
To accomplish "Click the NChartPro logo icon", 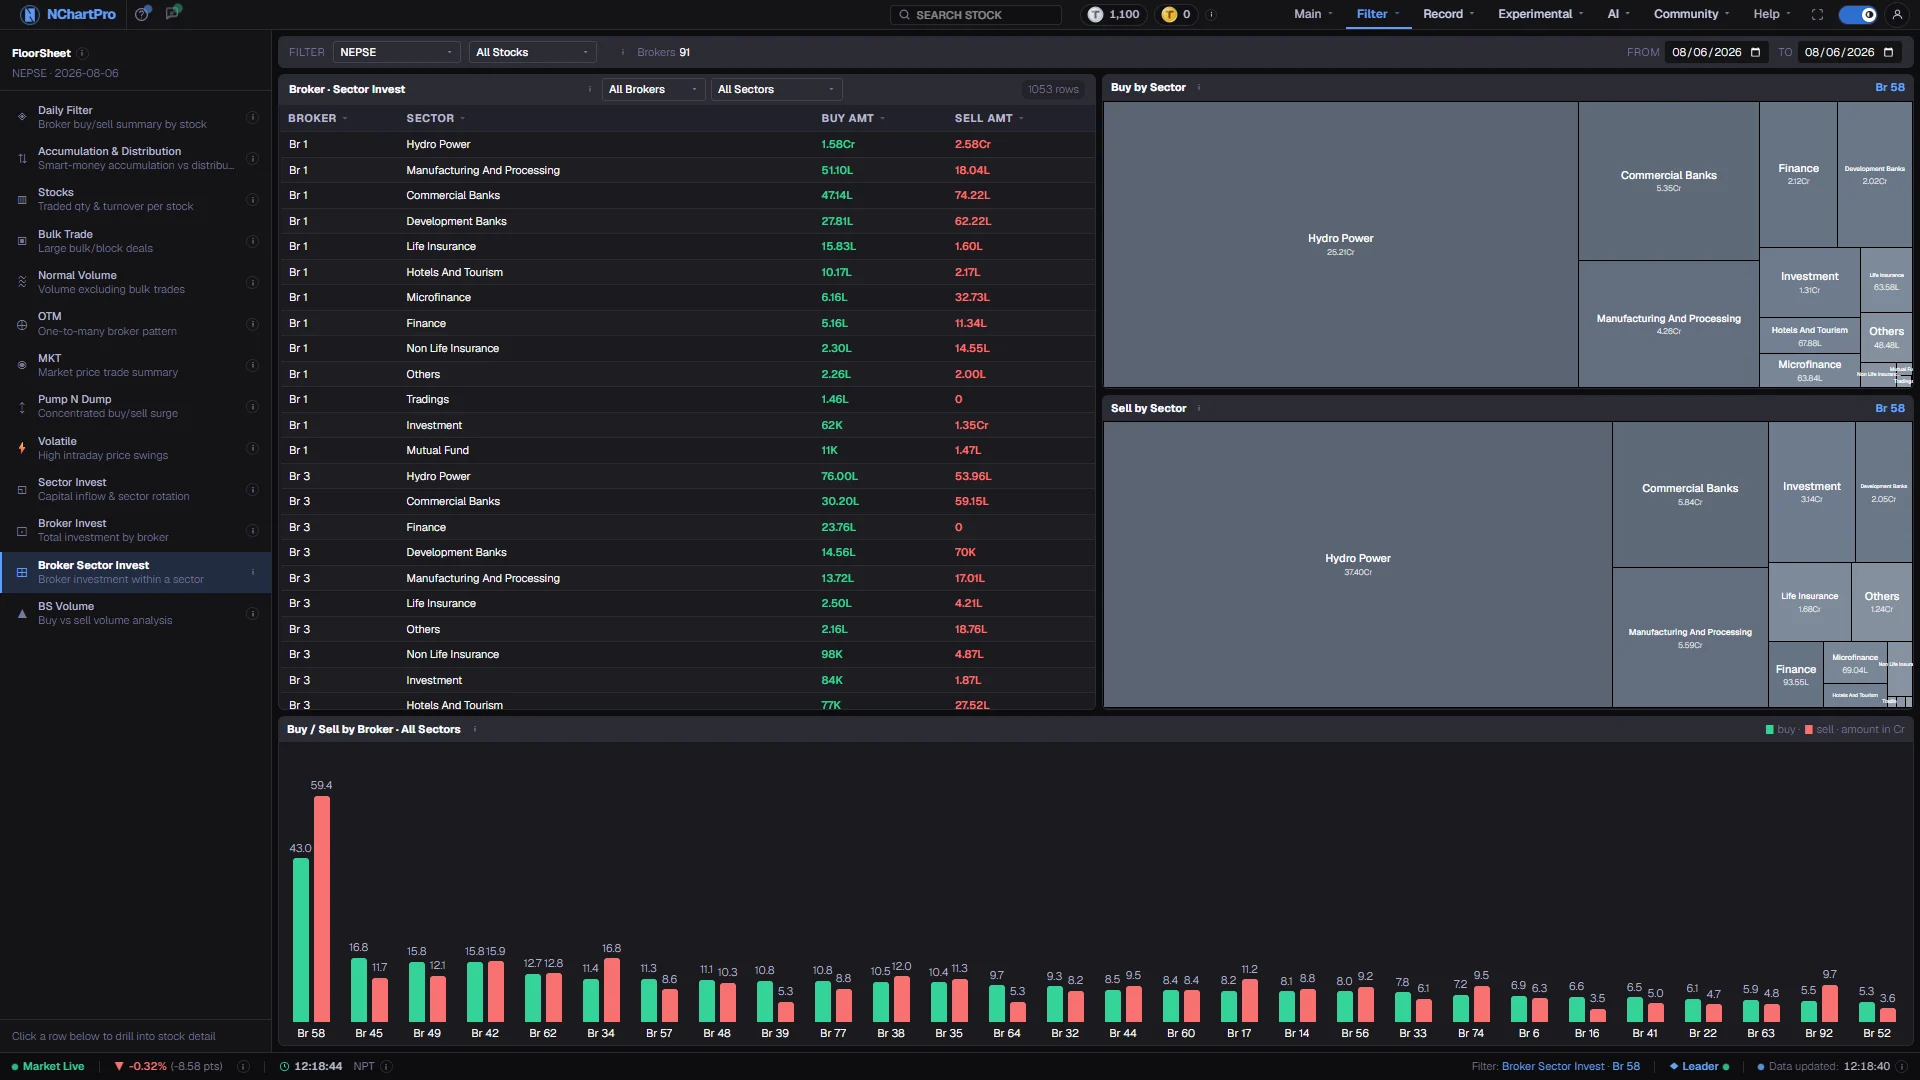I will click(x=30, y=14).
